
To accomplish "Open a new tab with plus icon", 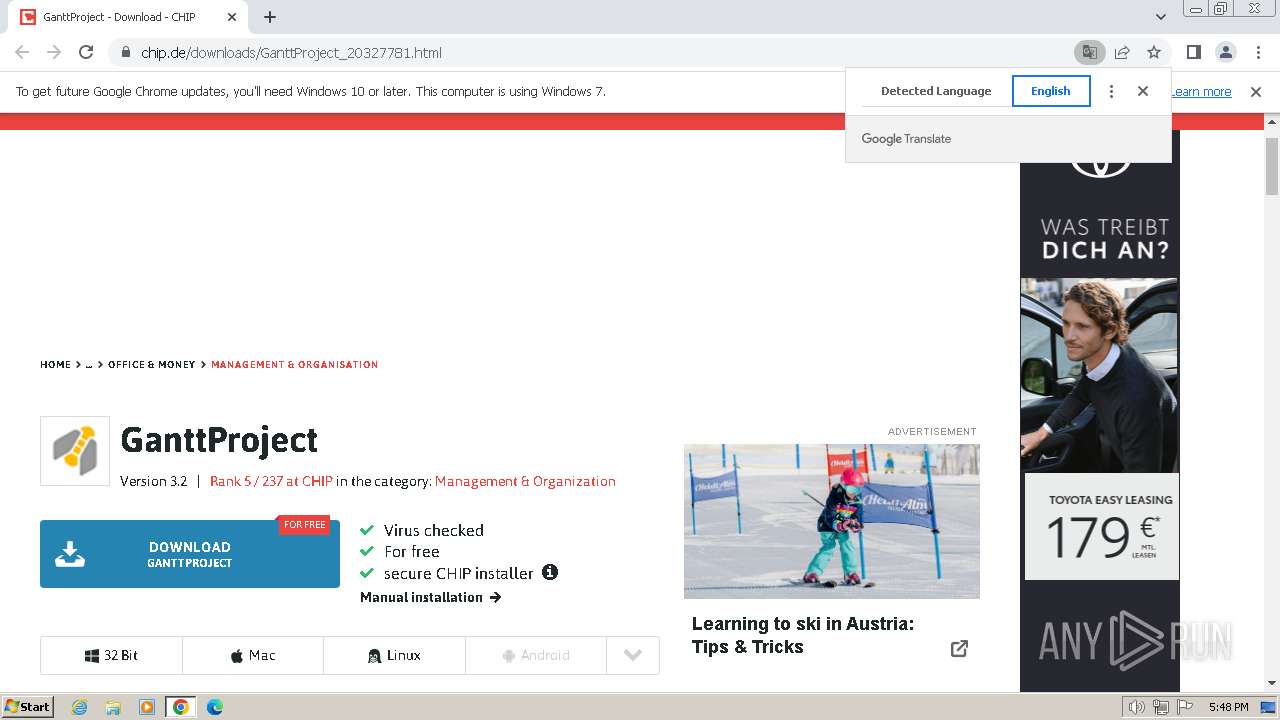I will click(x=270, y=17).
